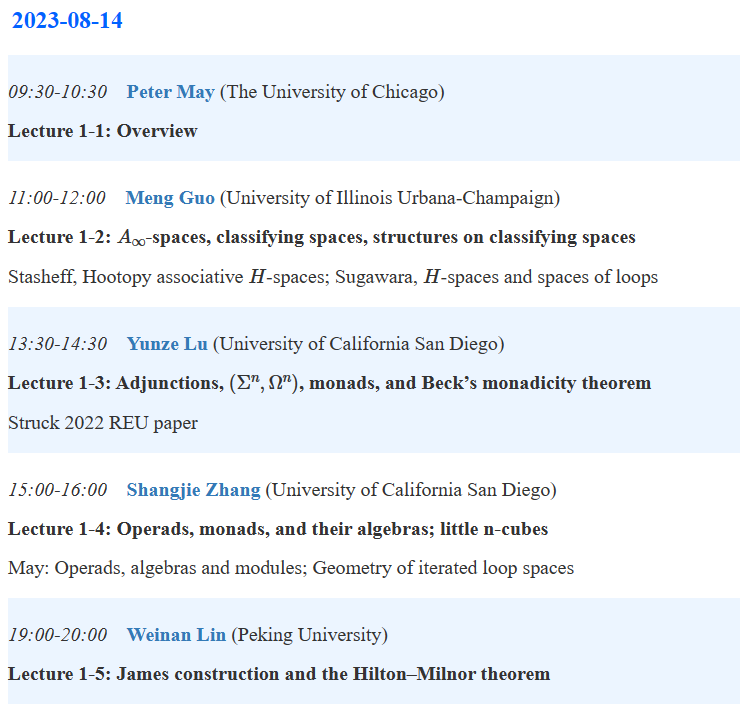This screenshot has width=749, height=713.
Task: Click the May: Operads, algebras reference line
Action: [291, 568]
